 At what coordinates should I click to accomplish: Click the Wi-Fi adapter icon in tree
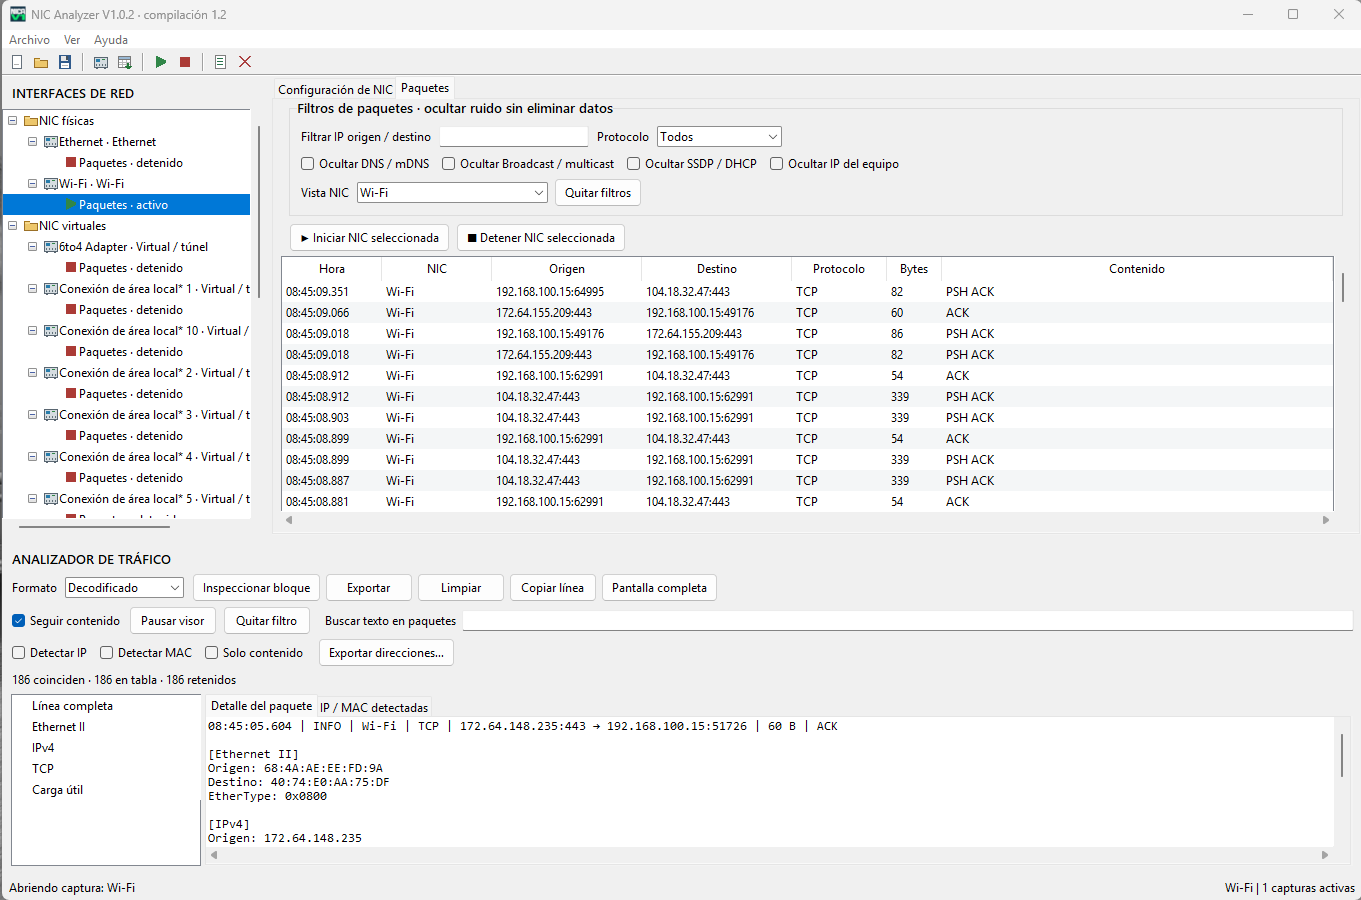click(51, 184)
